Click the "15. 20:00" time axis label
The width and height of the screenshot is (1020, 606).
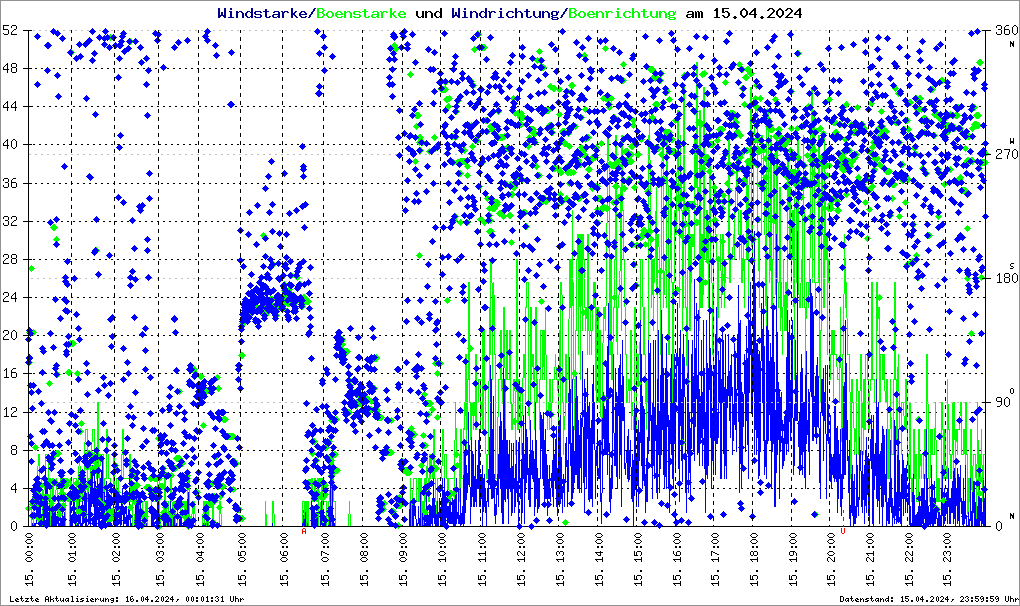point(831,559)
